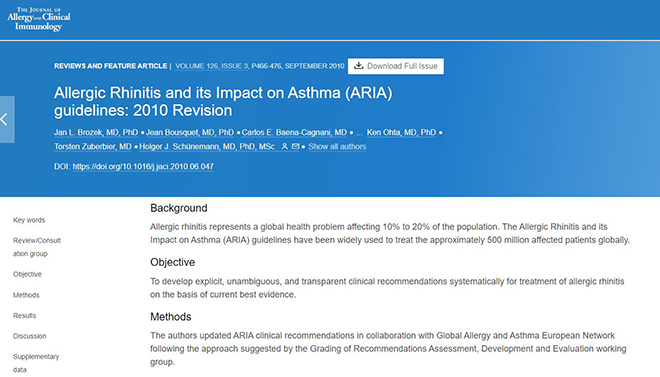Go to Discussion in the sidebar navigation
660x377 pixels.
point(29,336)
